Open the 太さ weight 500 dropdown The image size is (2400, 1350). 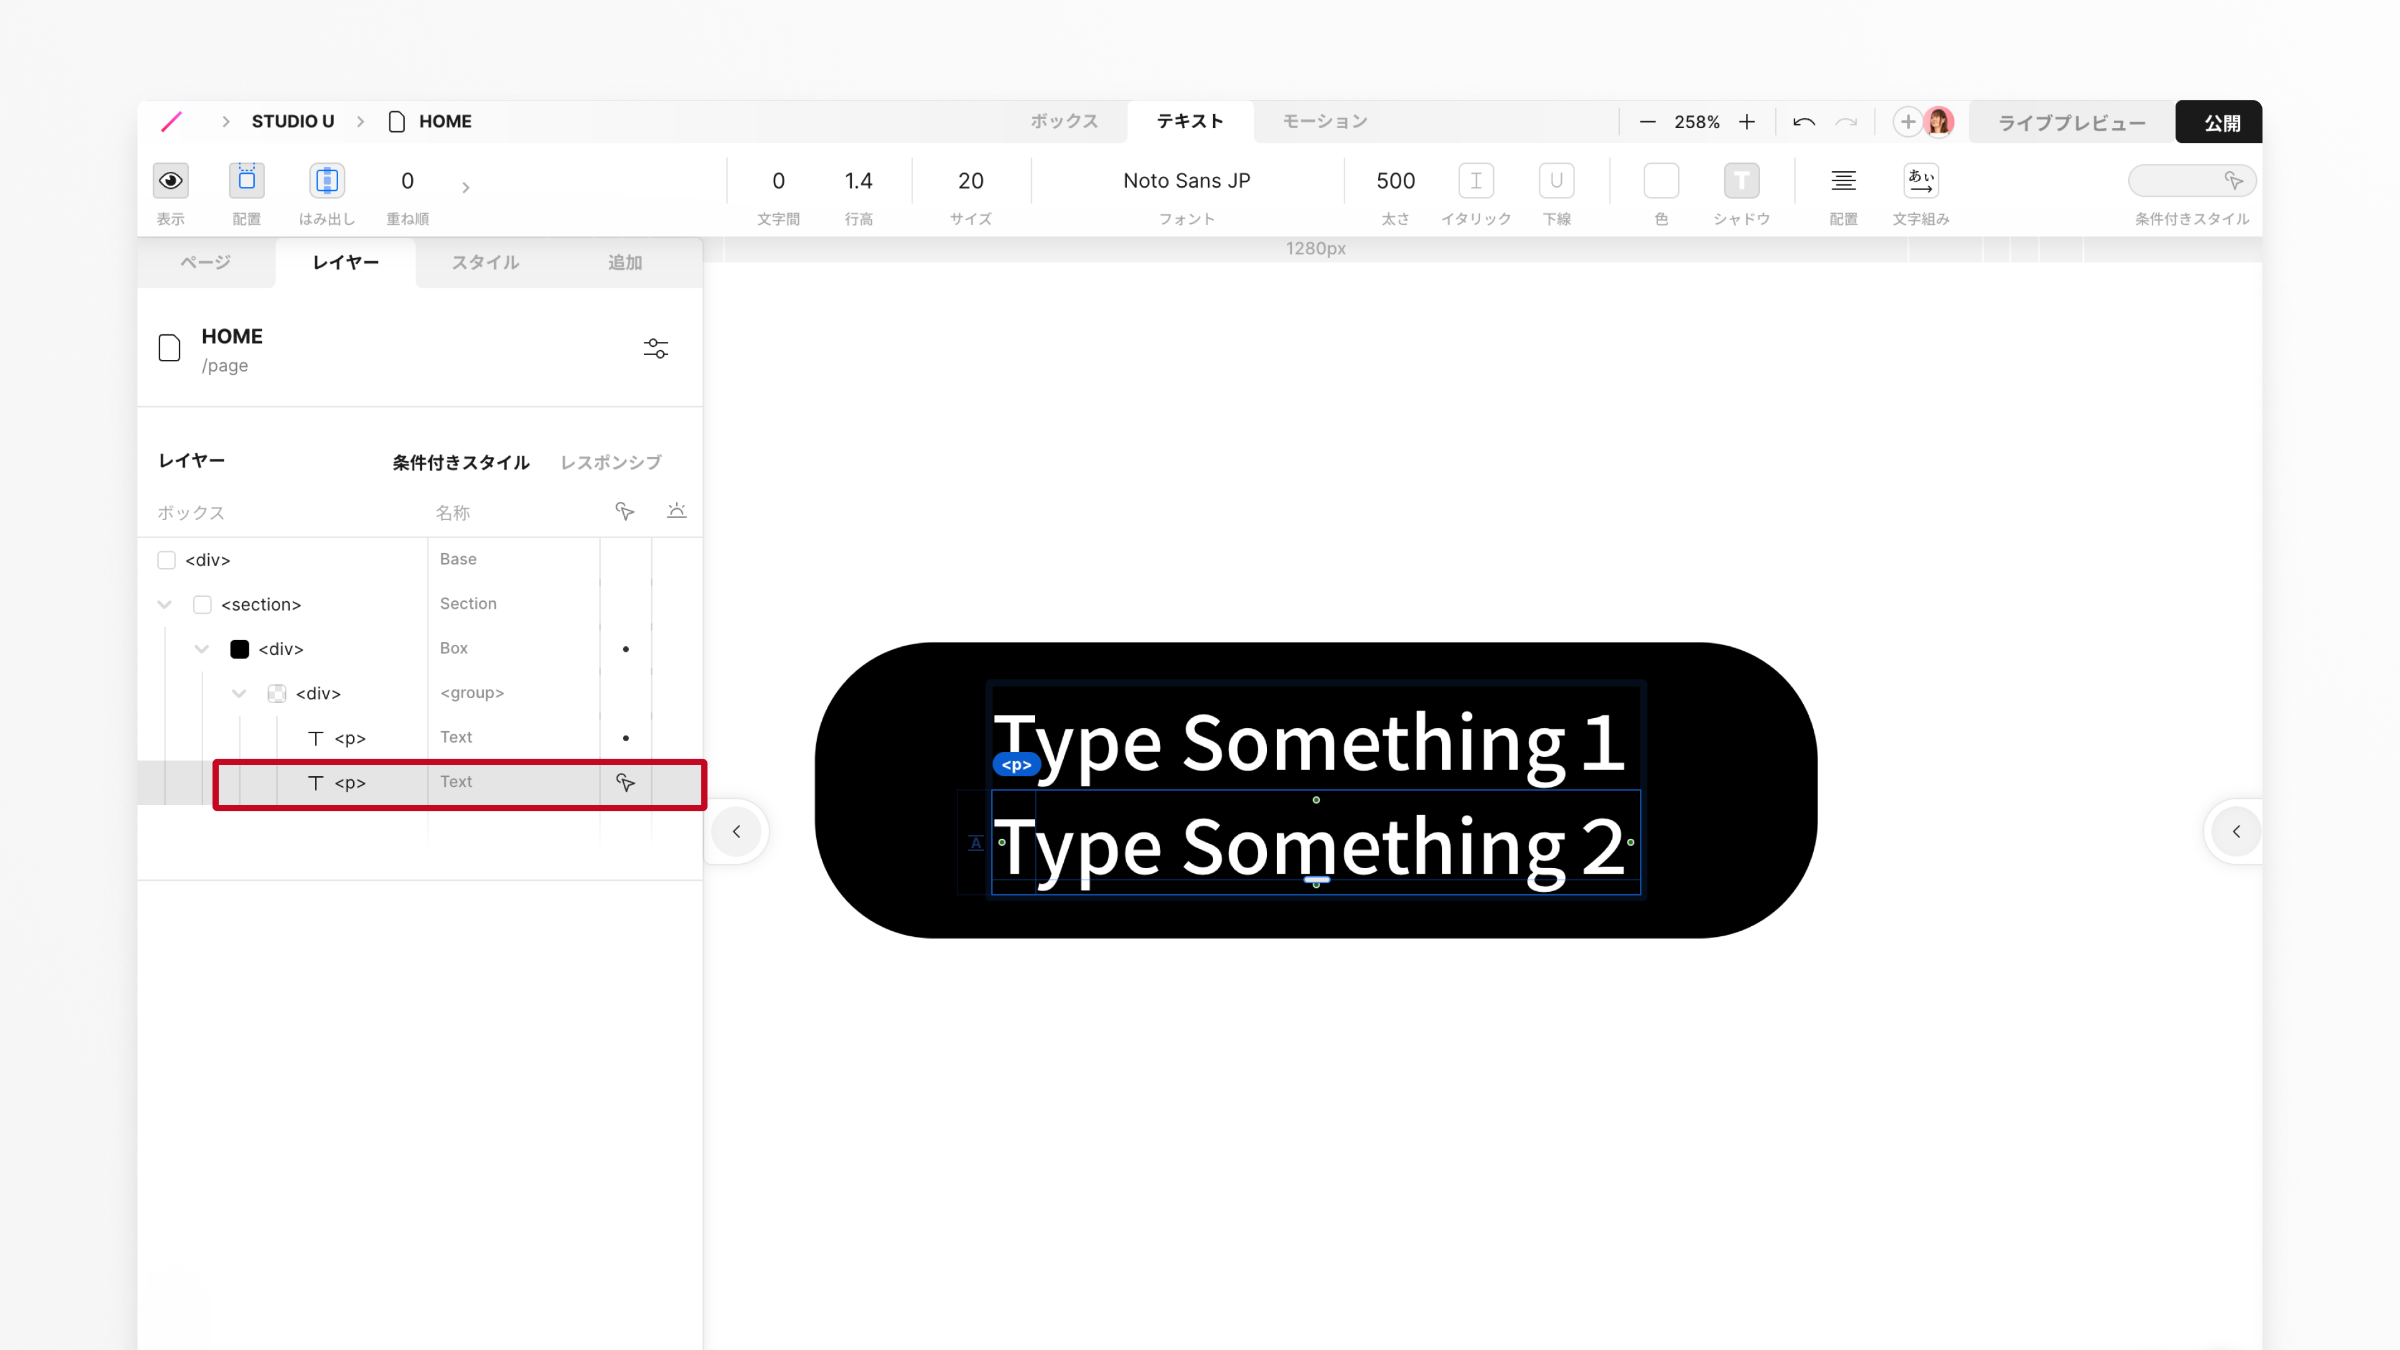click(1395, 181)
